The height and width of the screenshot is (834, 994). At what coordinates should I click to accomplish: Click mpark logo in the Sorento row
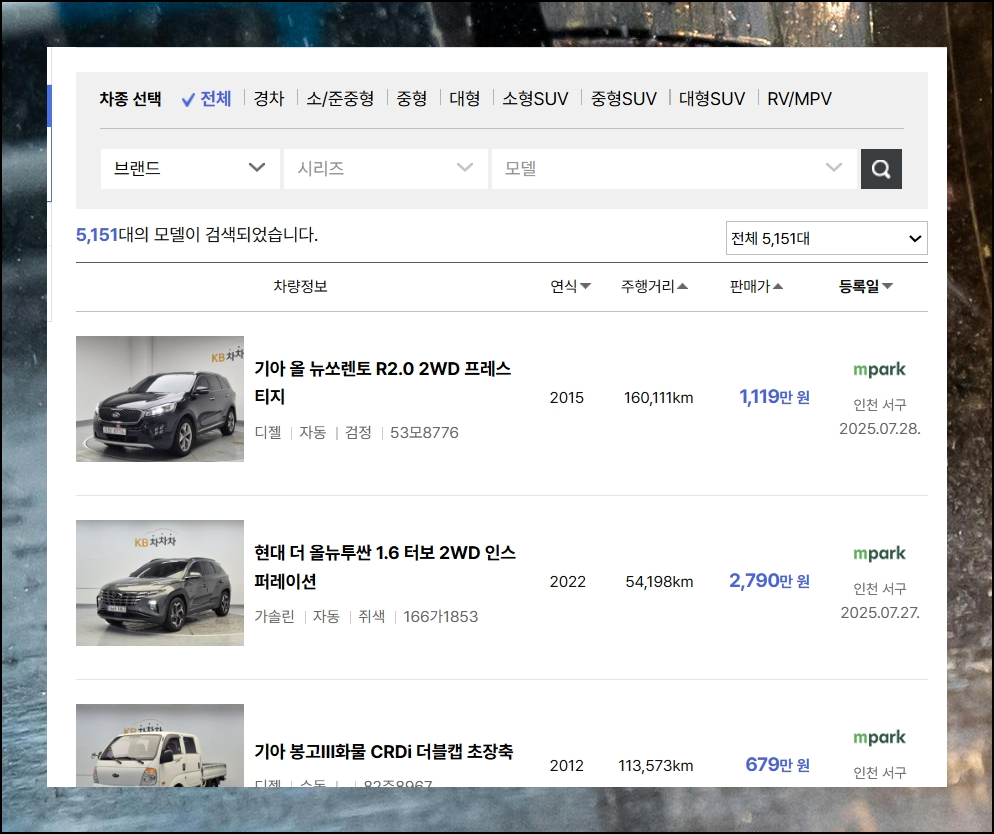tap(879, 369)
